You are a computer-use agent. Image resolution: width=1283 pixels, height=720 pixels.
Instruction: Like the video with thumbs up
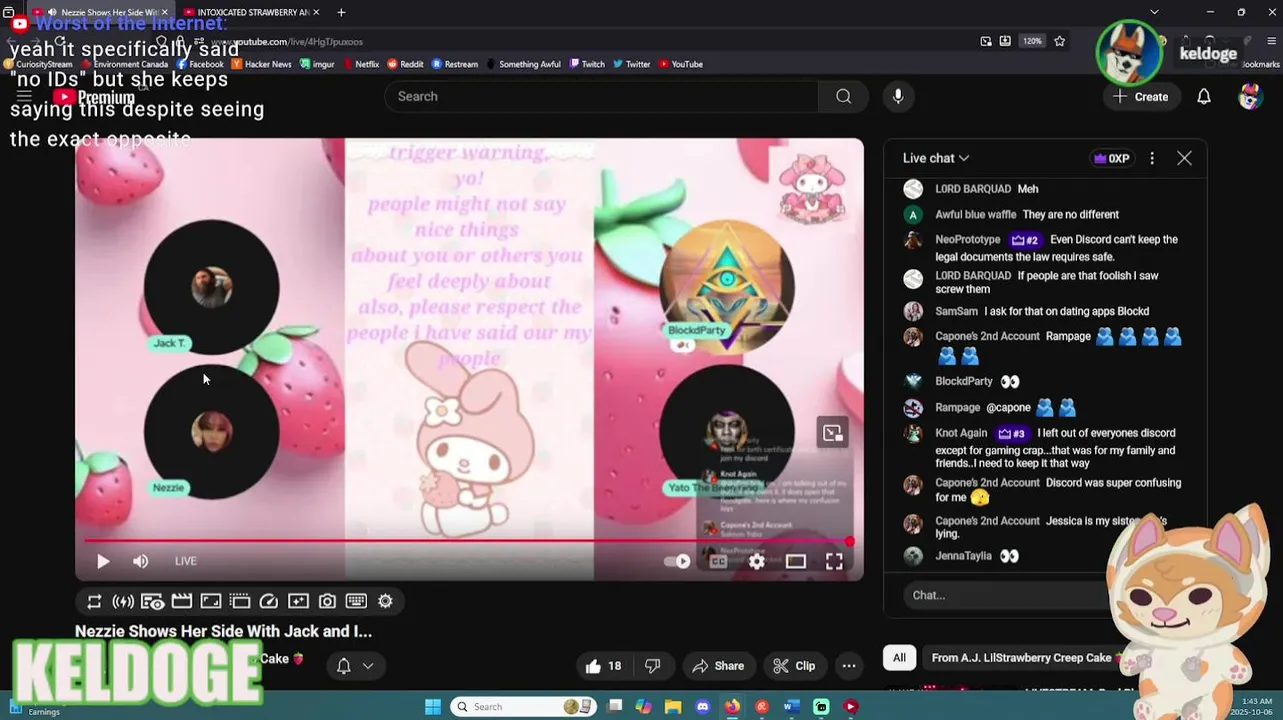603,666
